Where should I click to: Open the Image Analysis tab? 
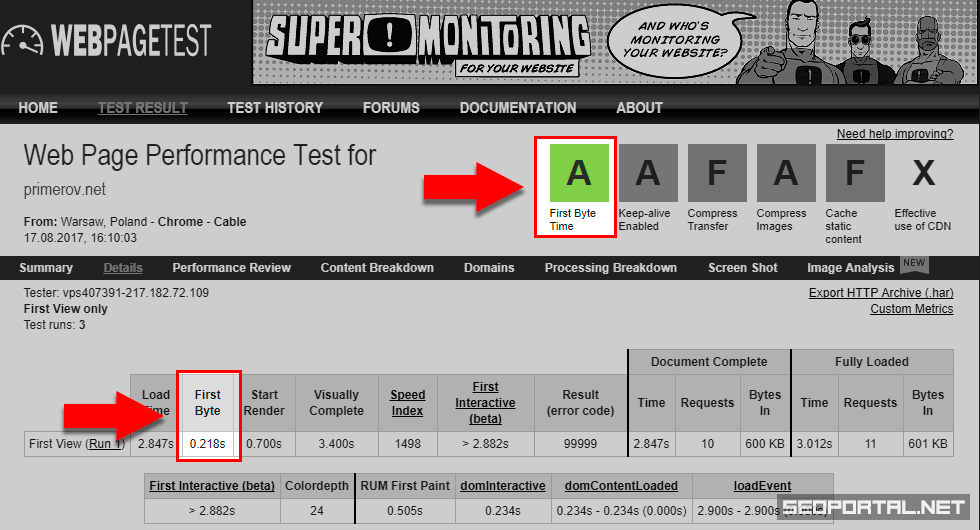click(850, 268)
